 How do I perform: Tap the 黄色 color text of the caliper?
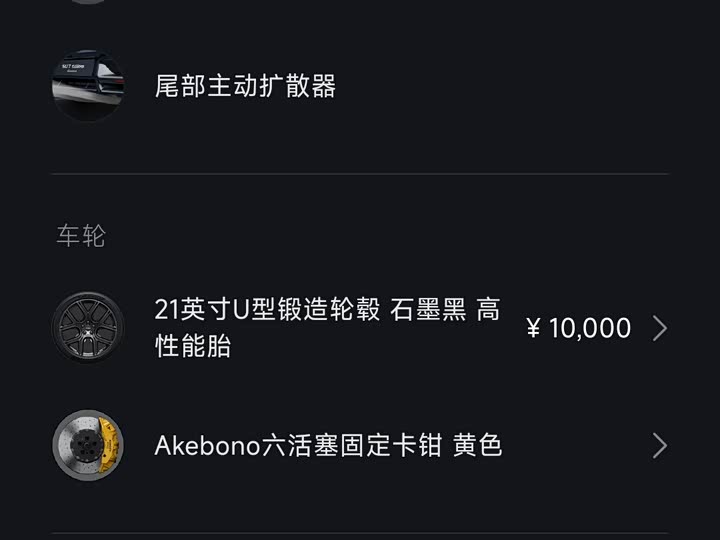pos(477,445)
